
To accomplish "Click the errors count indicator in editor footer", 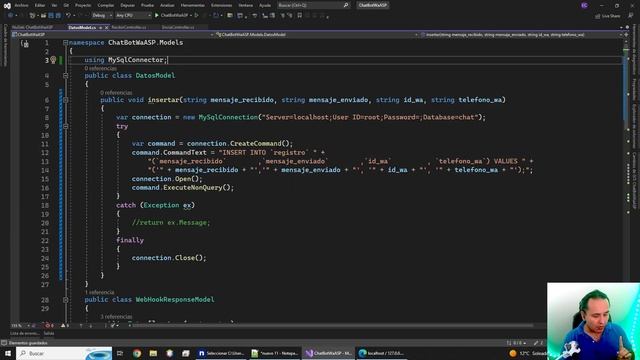I will (49, 326).
